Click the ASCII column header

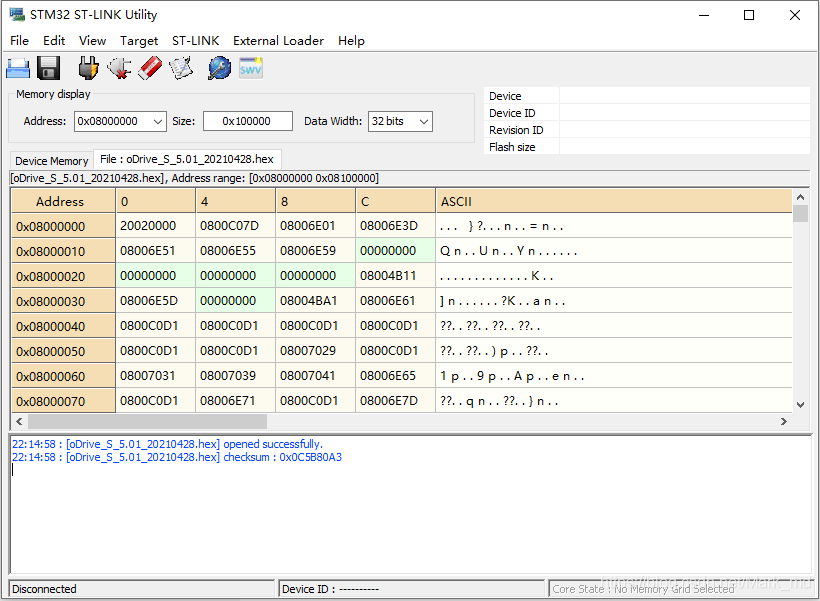pyautogui.click(x=614, y=201)
